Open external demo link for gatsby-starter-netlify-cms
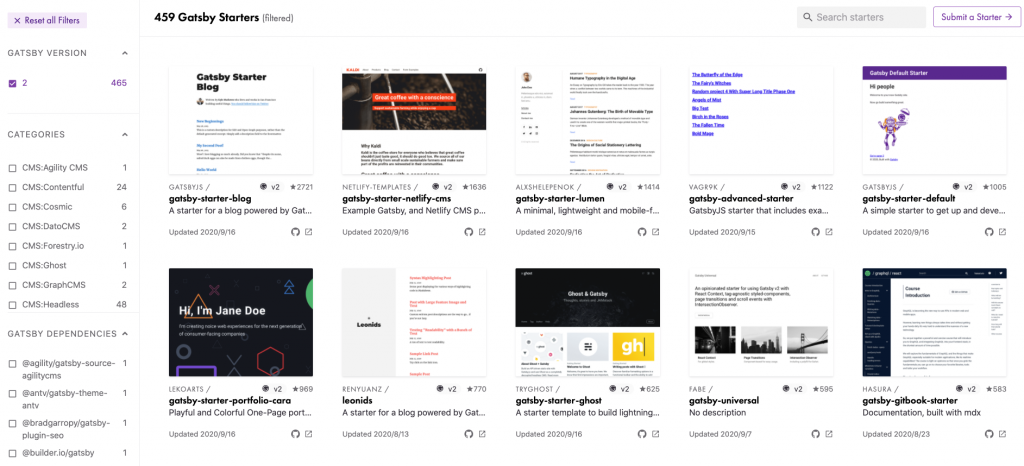 (x=482, y=232)
